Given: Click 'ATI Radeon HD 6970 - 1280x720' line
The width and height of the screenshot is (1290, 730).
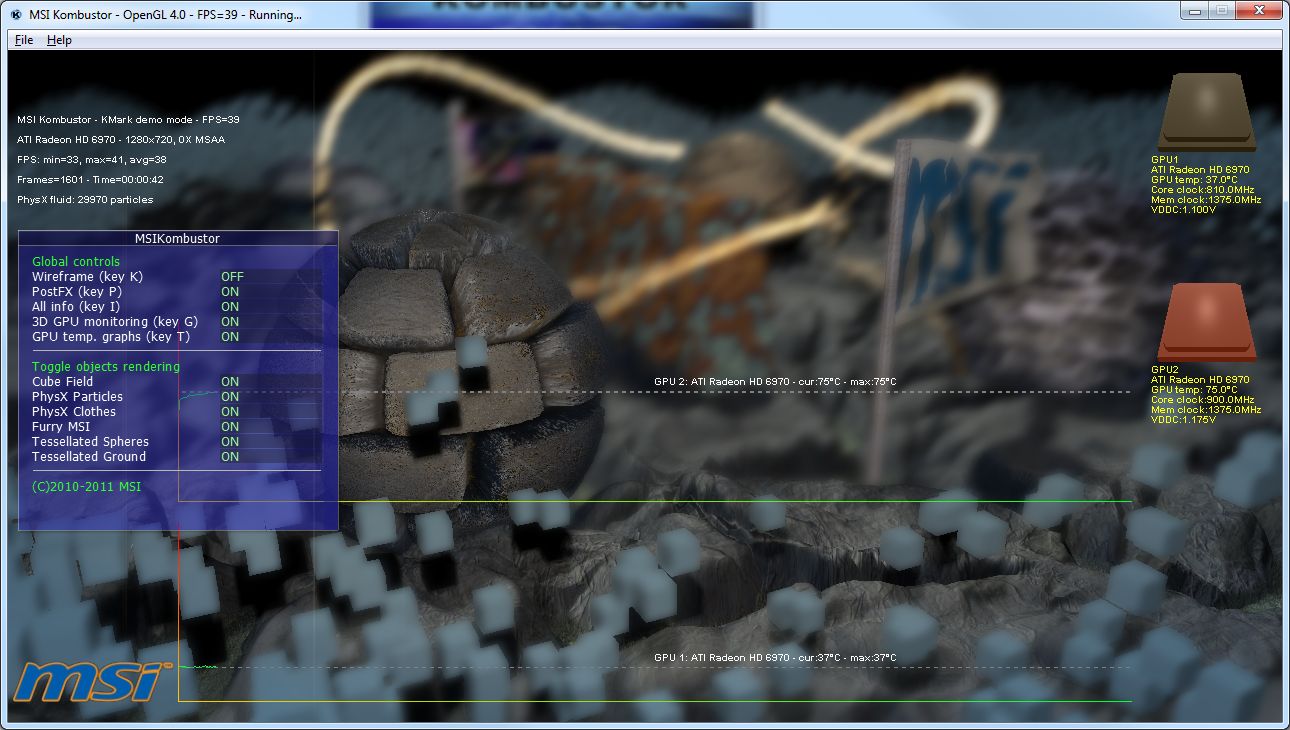Looking at the screenshot, I should [121, 140].
